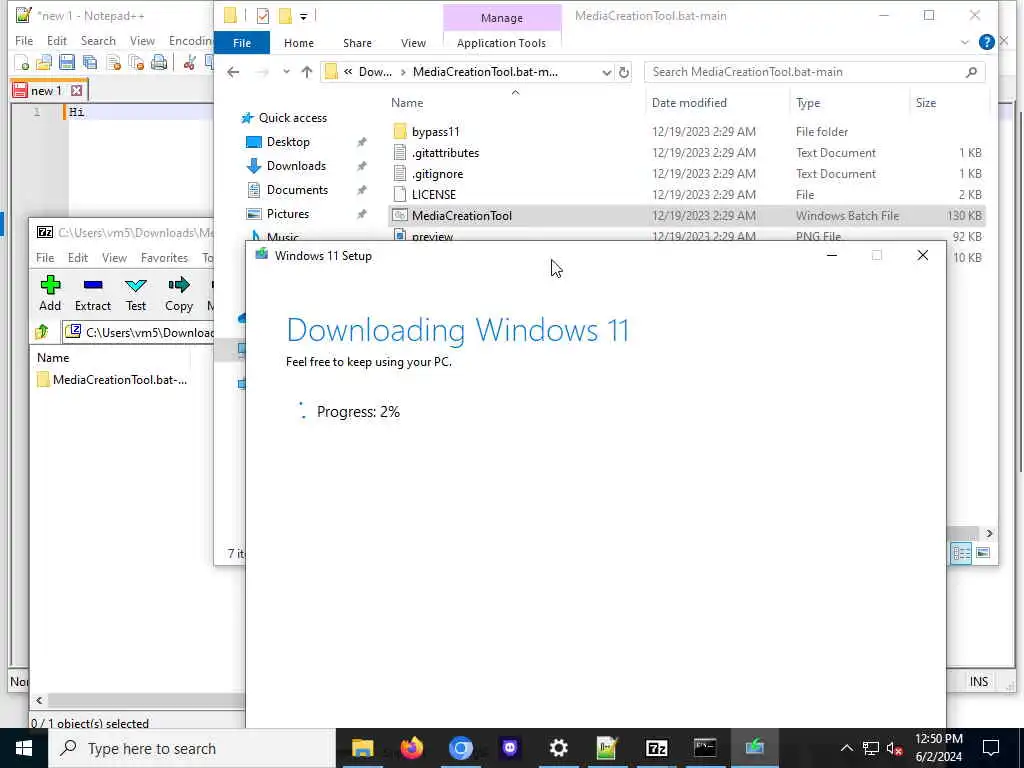The image size is (1024, 768).
Task: Select Manage contextual tab in Explorer
Action: click(x=502, y=18)
